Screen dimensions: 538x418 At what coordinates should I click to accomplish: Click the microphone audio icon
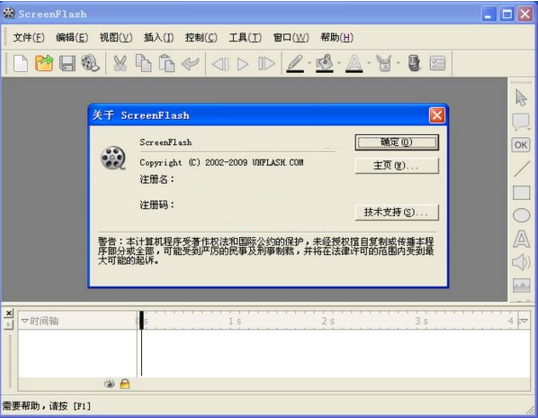[414, 63]
